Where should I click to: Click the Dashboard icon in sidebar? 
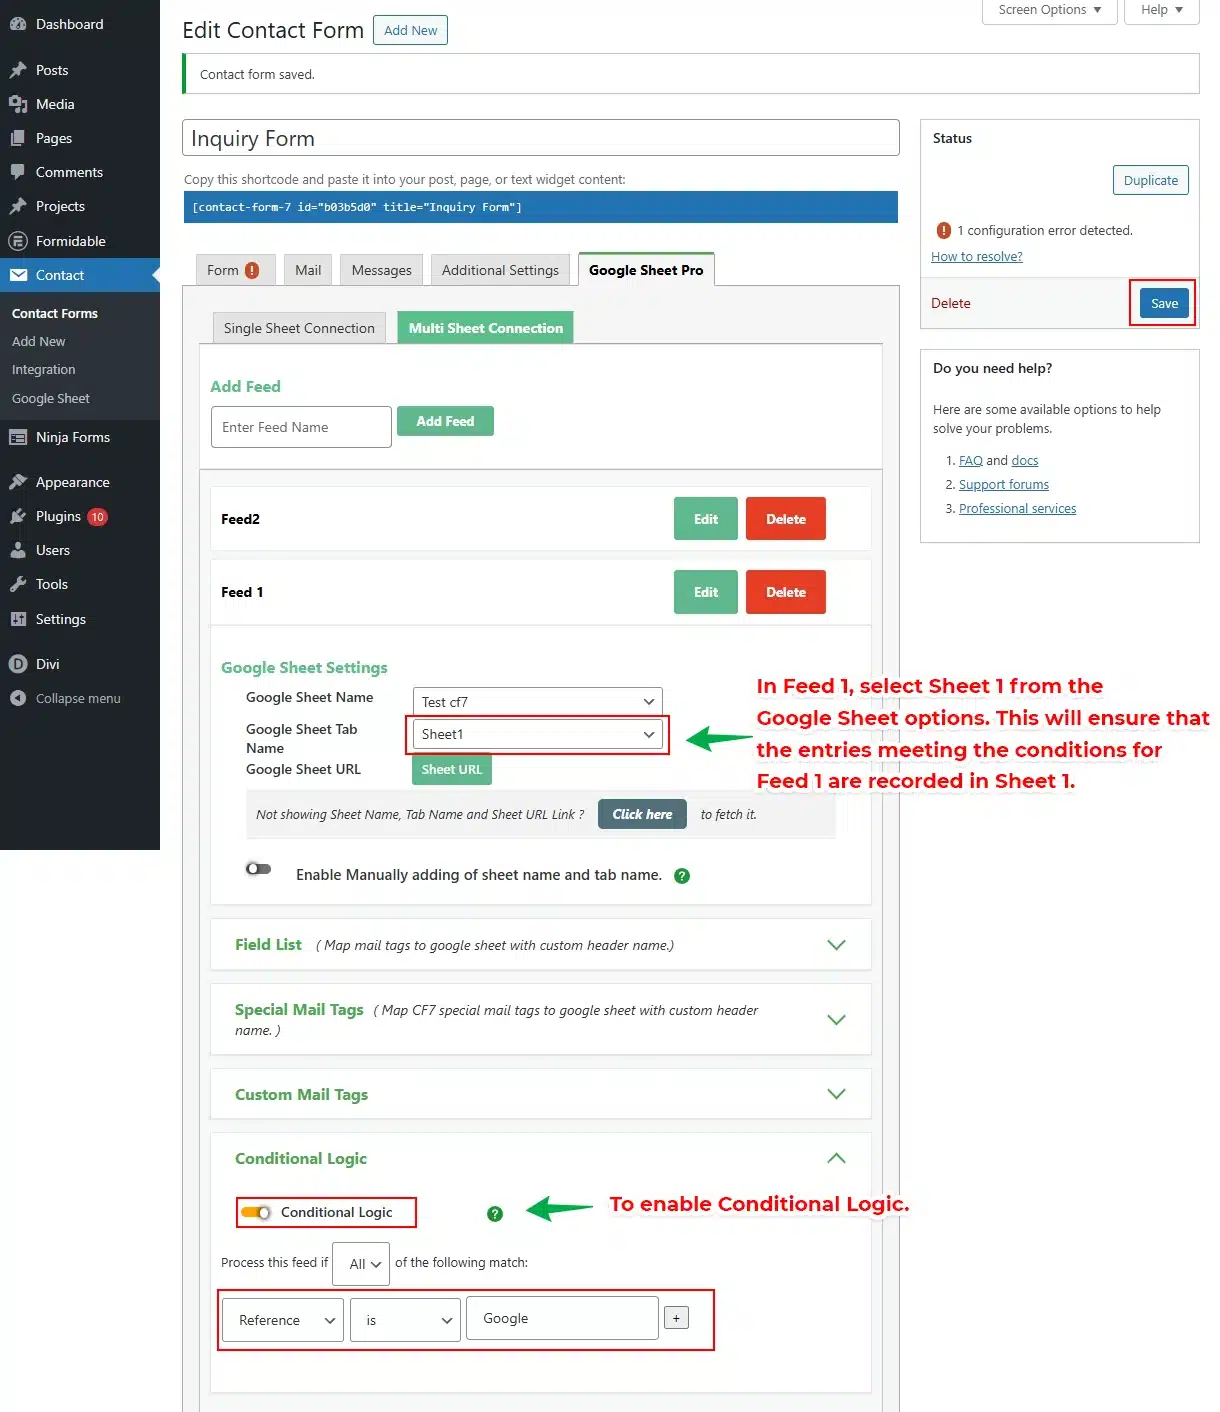(17, 24)
